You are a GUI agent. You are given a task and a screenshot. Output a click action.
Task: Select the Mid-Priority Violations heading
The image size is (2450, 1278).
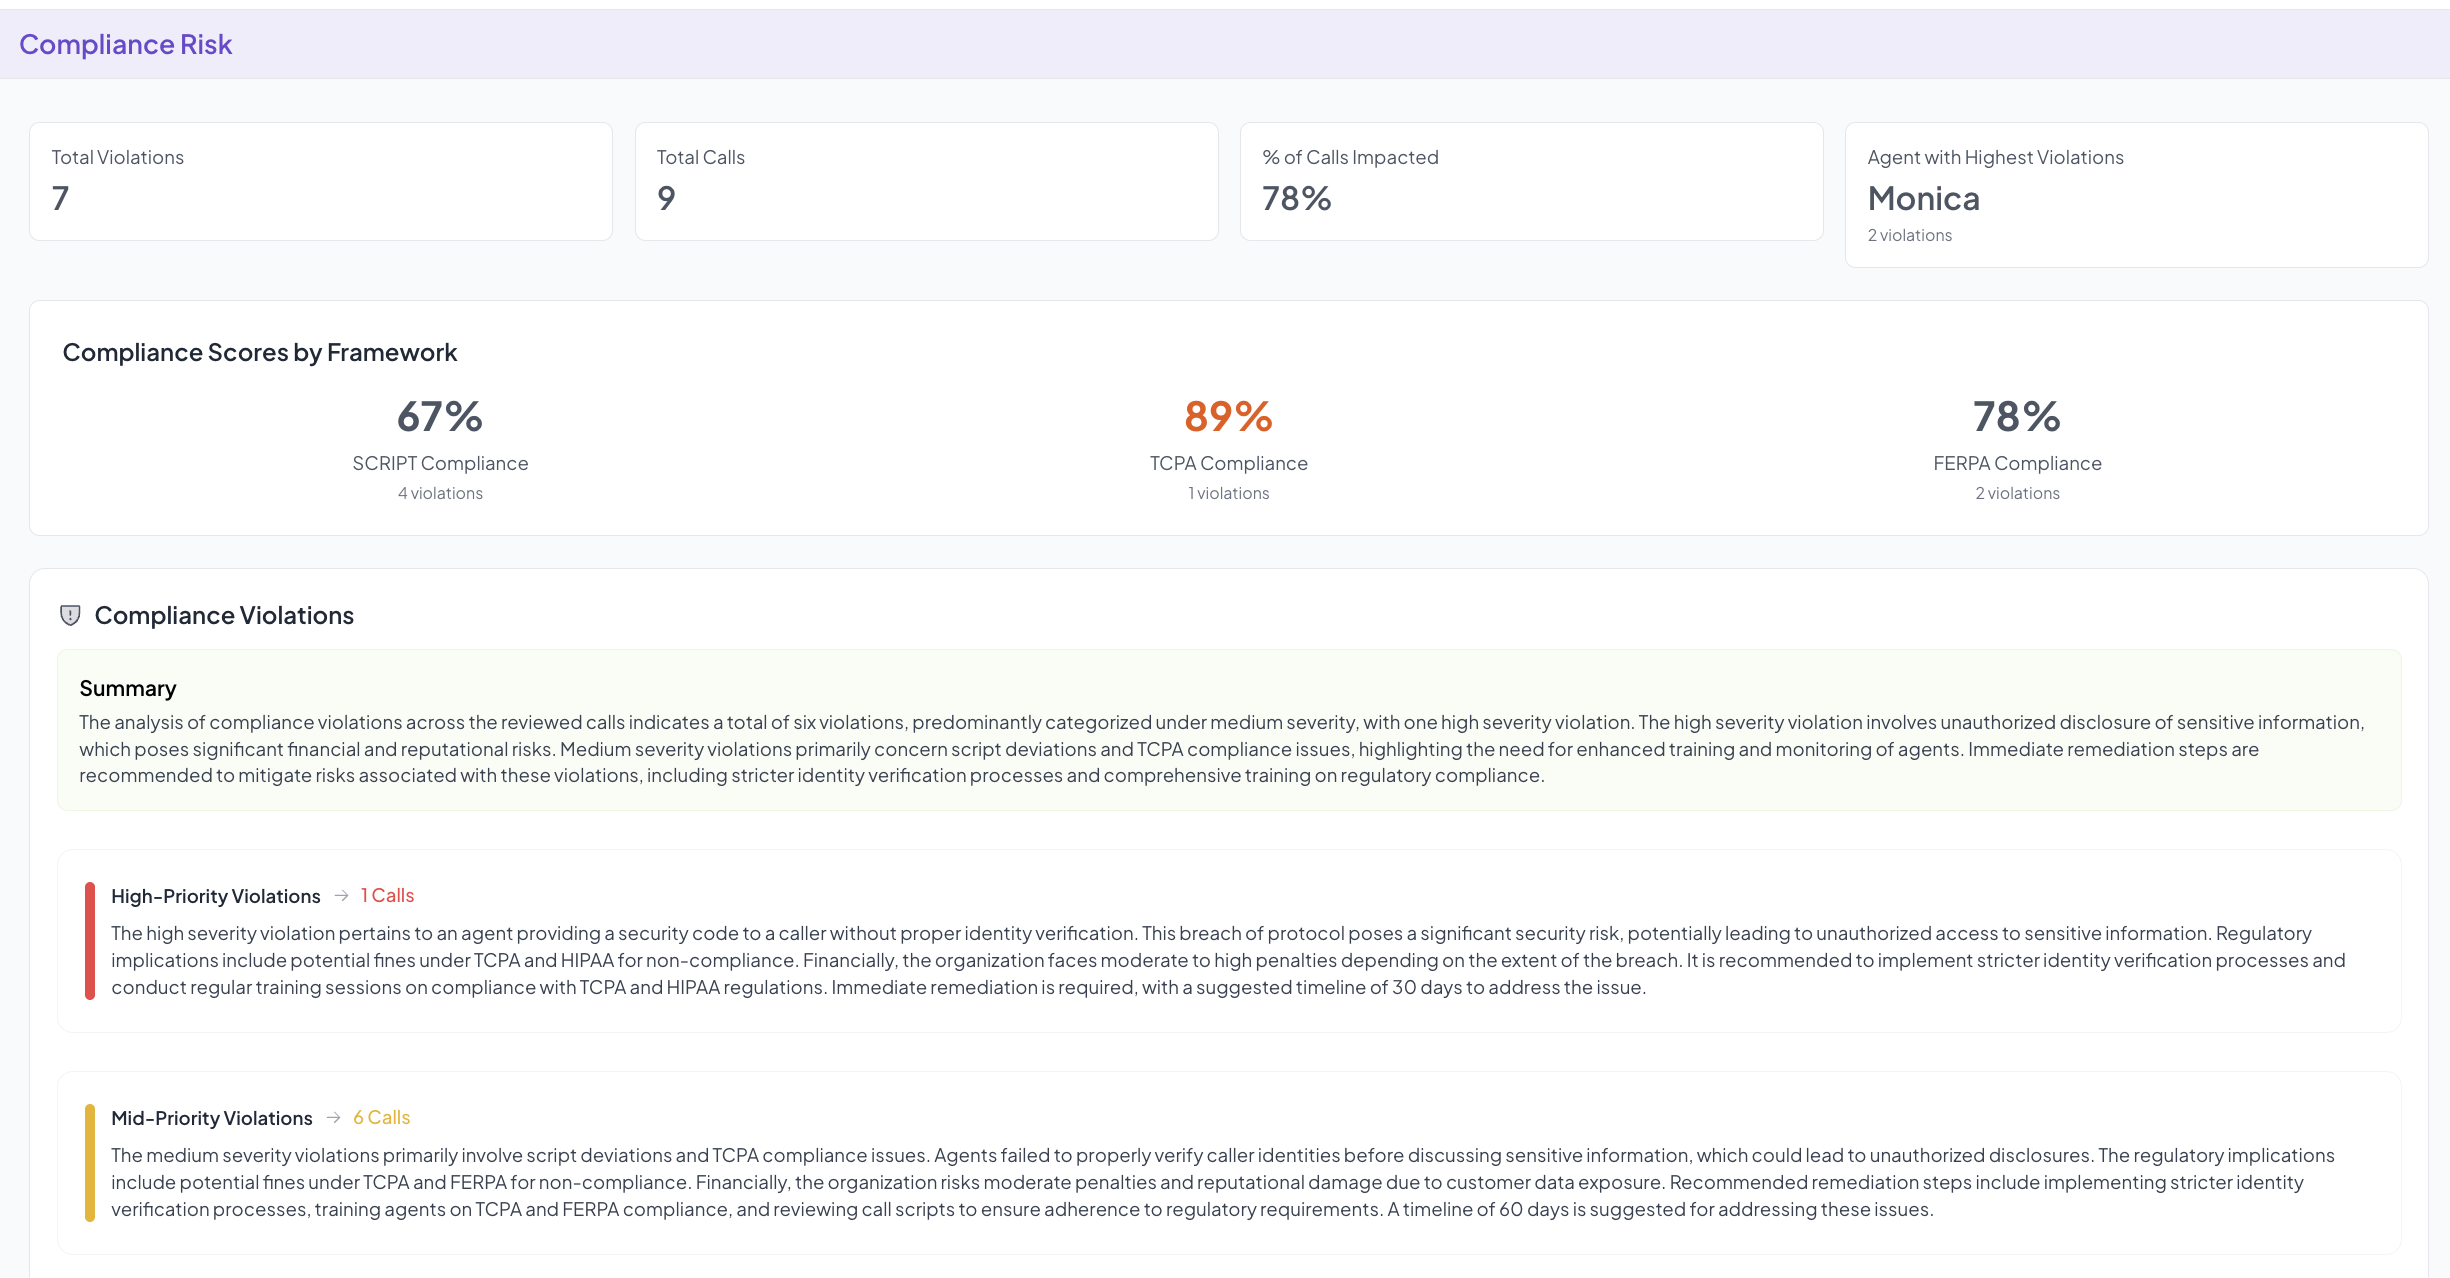tap(211, 1118)
